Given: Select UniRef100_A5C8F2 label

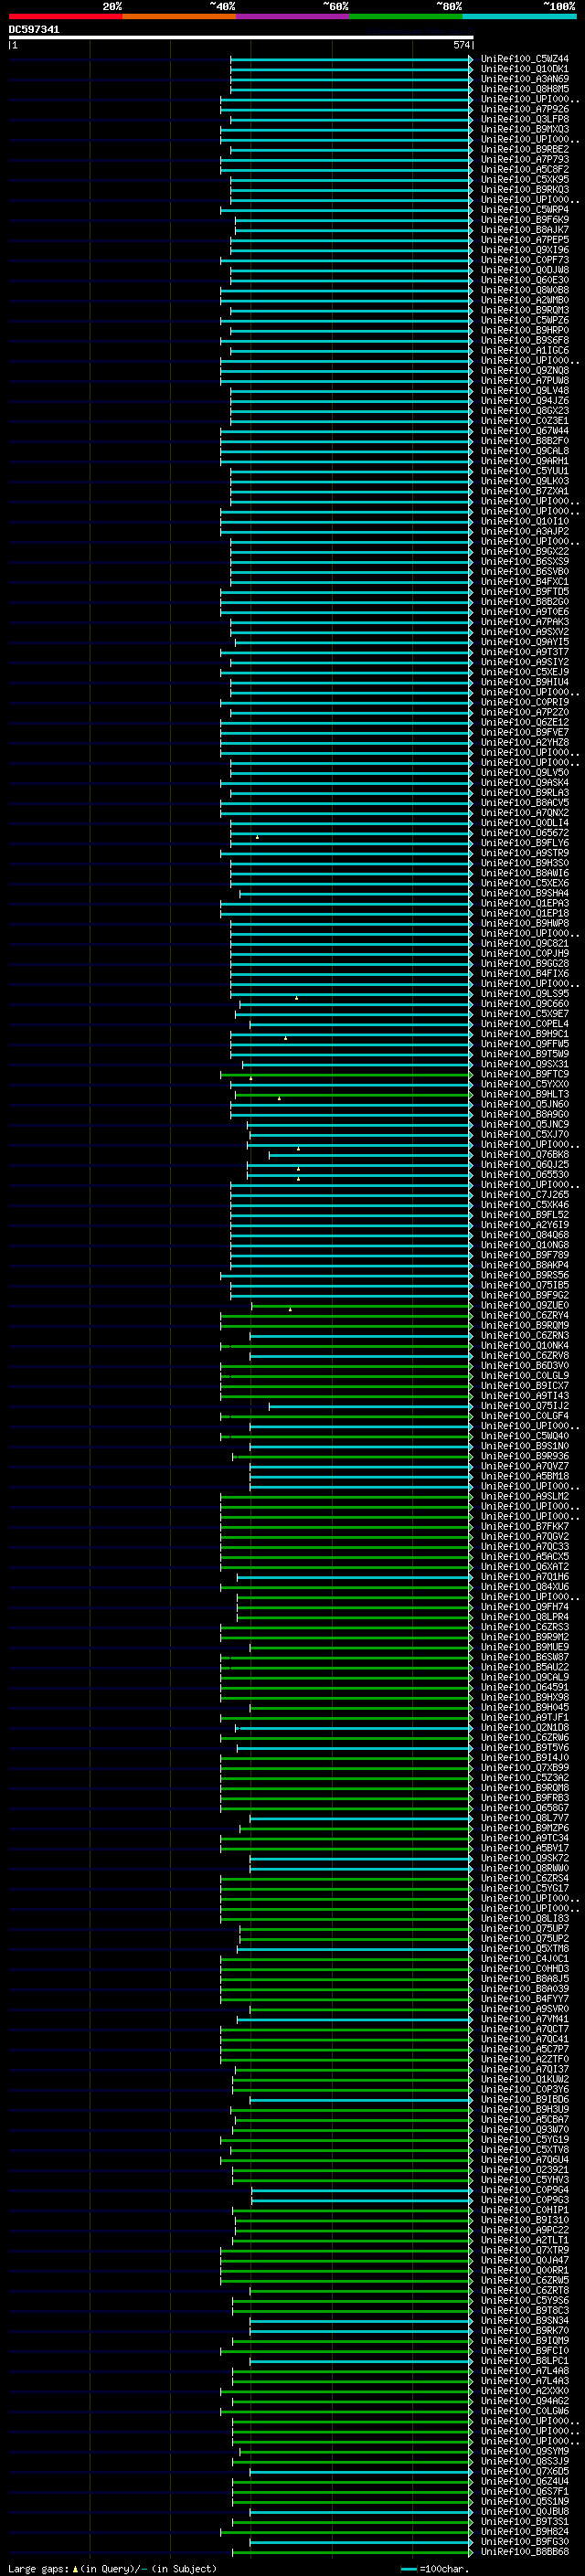Looking at the screenshot, I should 524,170.
